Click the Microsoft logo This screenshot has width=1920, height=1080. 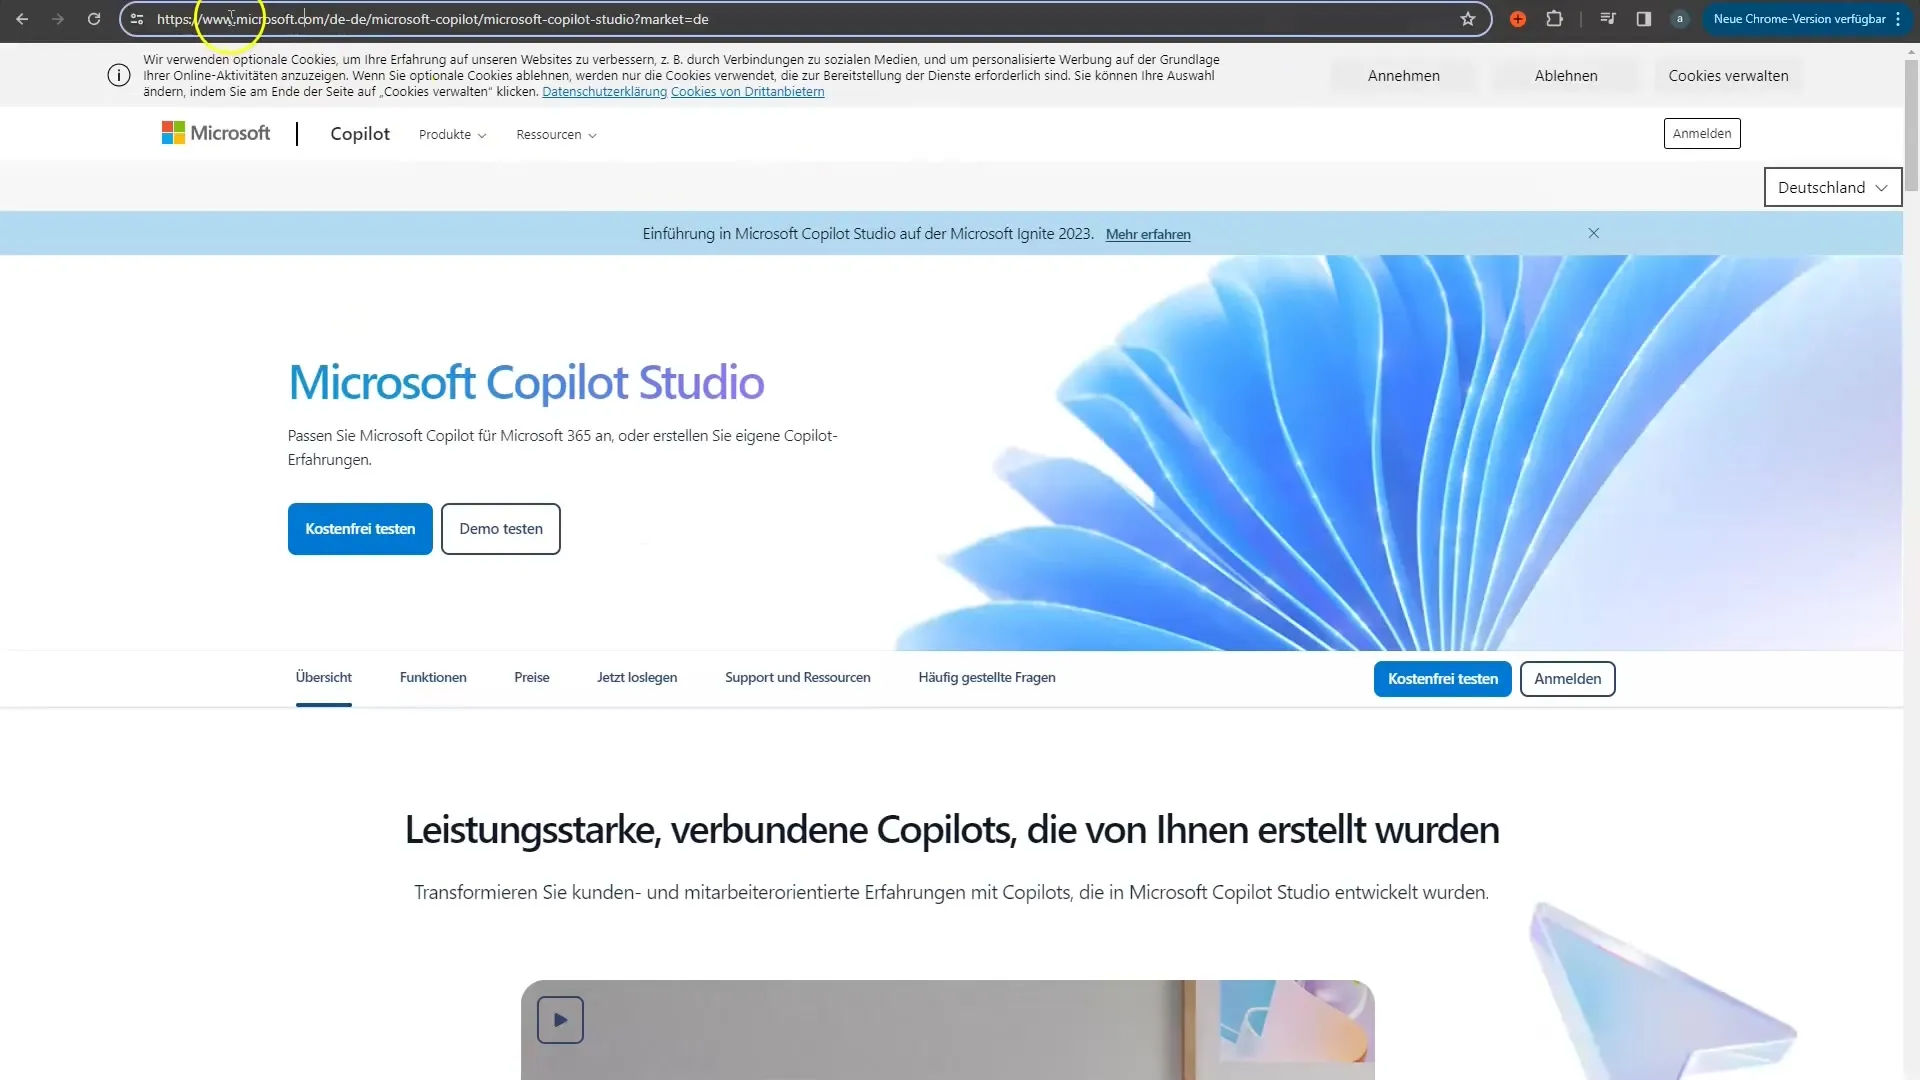pyautogui.click(x=216, y=133)
